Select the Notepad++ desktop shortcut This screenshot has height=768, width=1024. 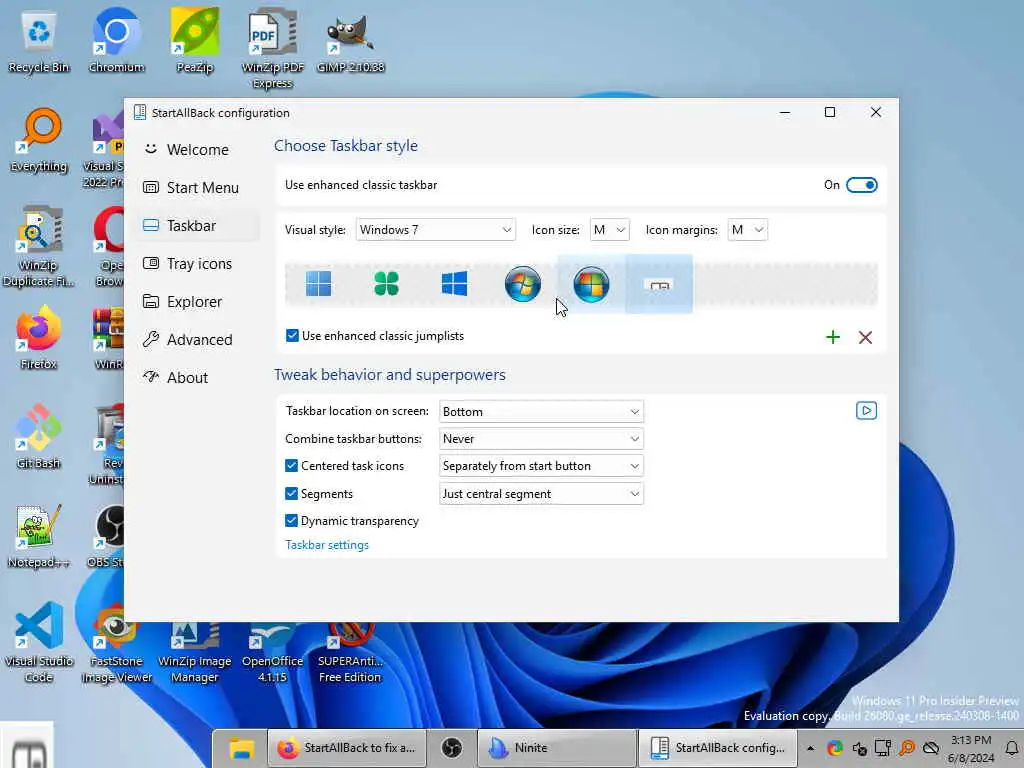(x=39, y=536)
